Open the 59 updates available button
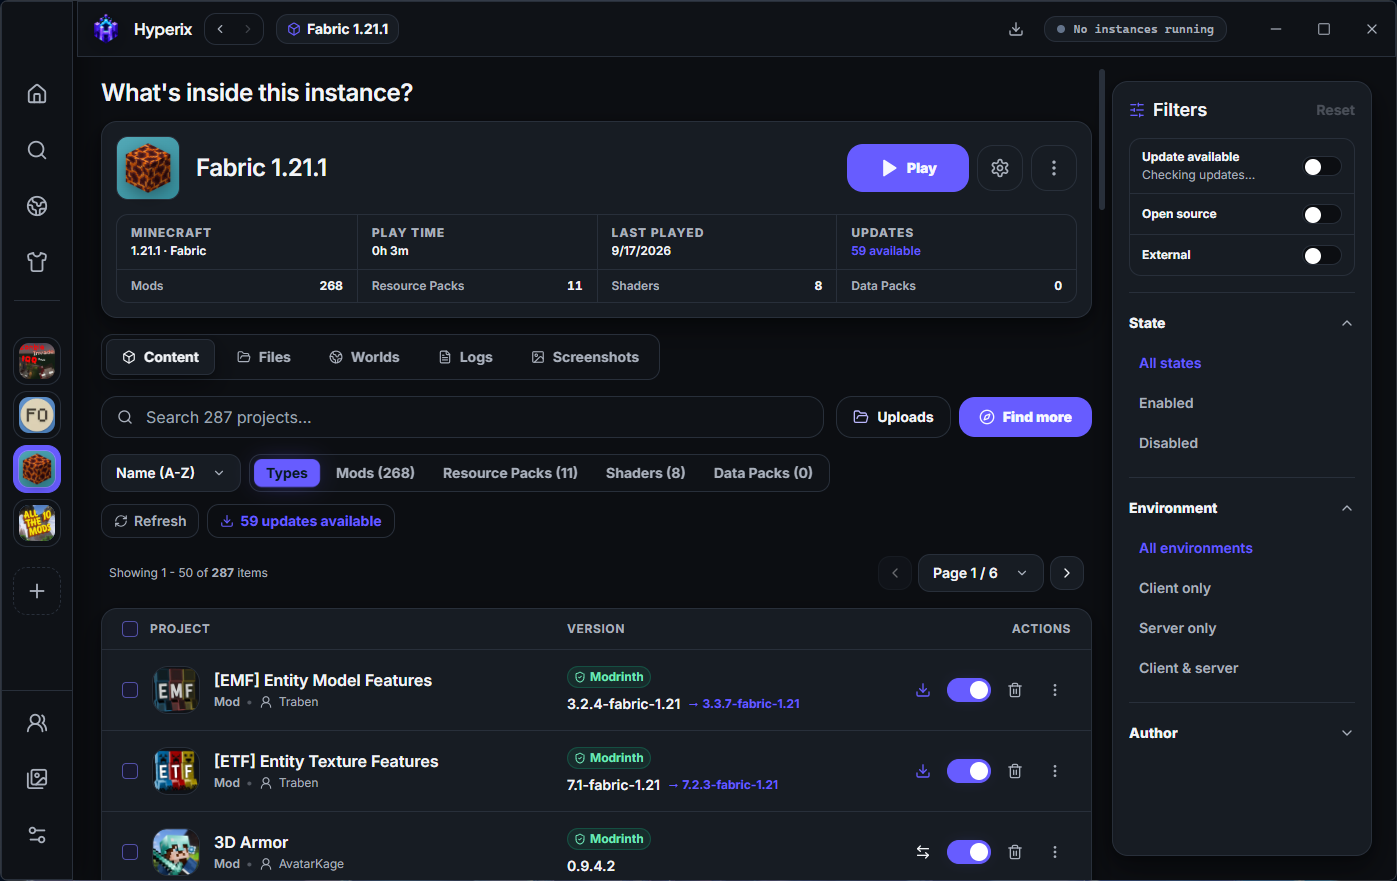 pos(301,521)
